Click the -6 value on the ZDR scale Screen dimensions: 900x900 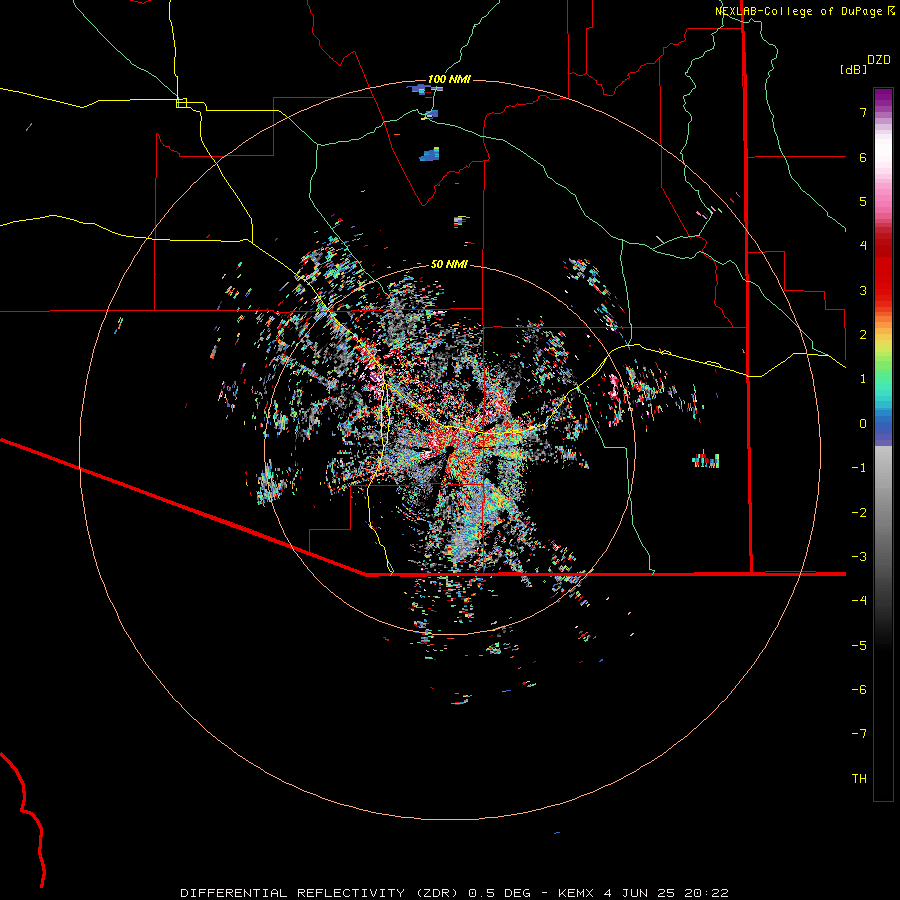[x=859, y=689]
